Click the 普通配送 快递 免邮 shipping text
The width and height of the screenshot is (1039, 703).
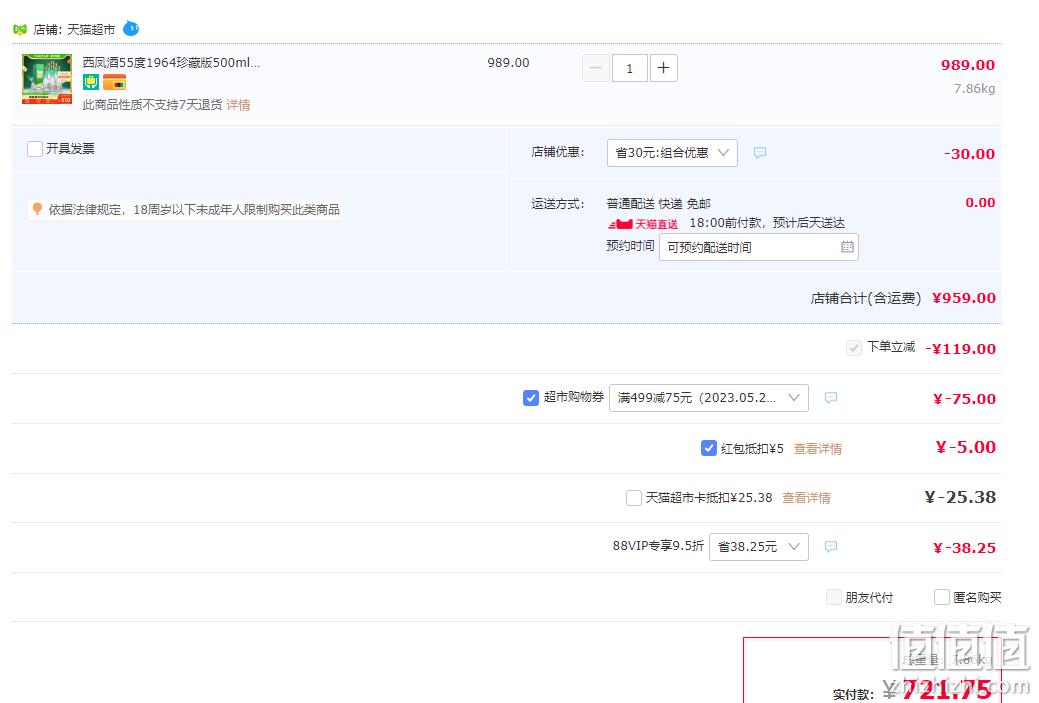[658, 203]
